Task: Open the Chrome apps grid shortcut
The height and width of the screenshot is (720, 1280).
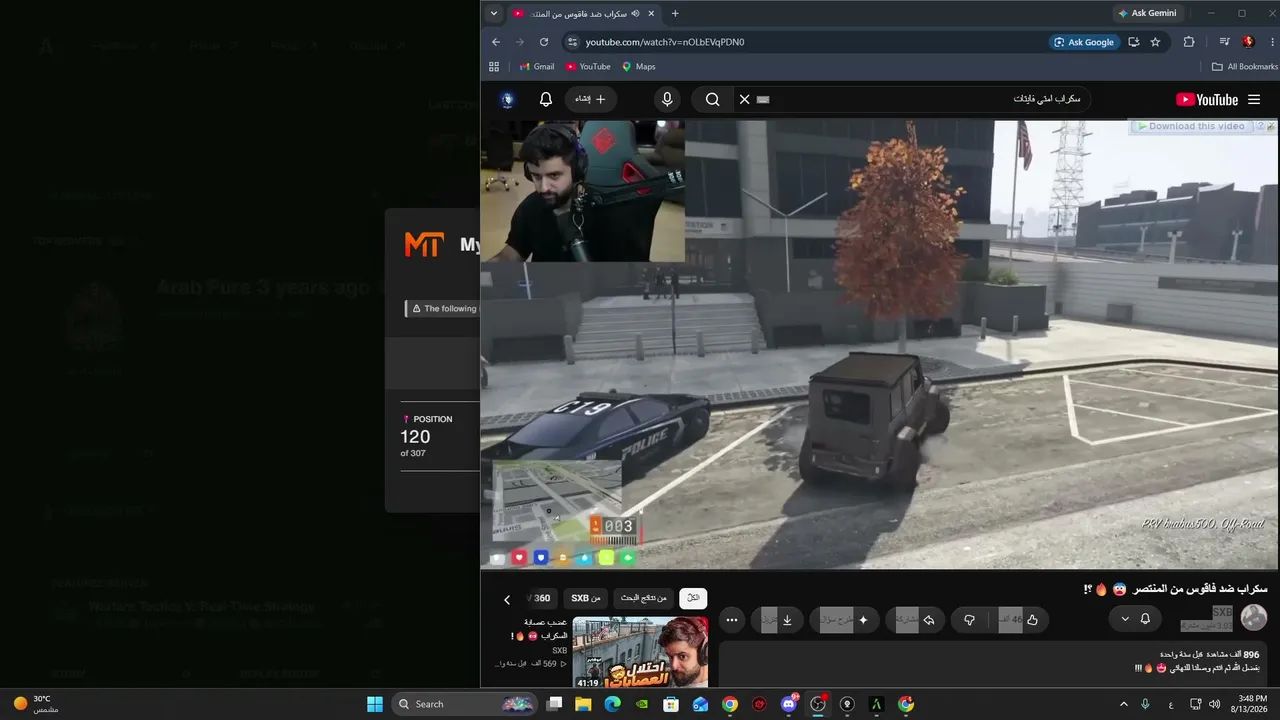Action: click(494, 67)
